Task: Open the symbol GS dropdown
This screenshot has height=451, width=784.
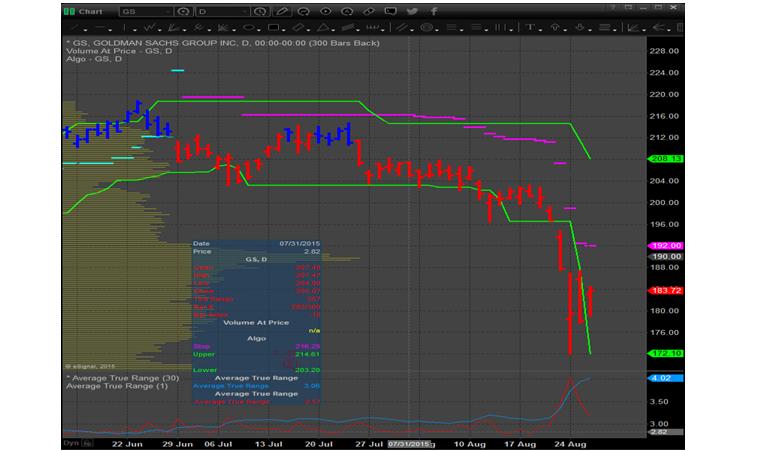Action: pos(168,11)
